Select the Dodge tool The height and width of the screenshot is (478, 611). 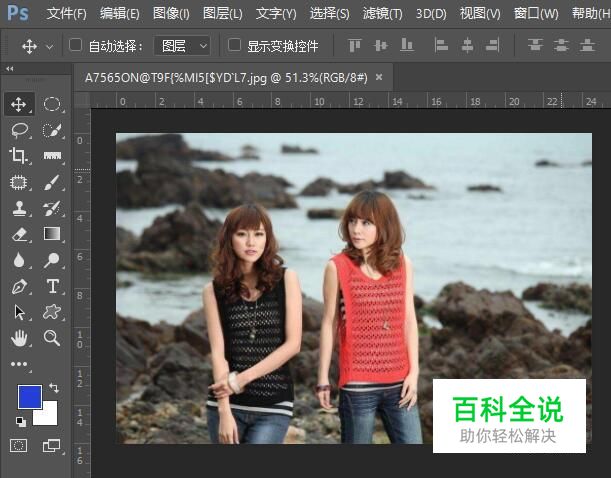[x=52, y=260]
